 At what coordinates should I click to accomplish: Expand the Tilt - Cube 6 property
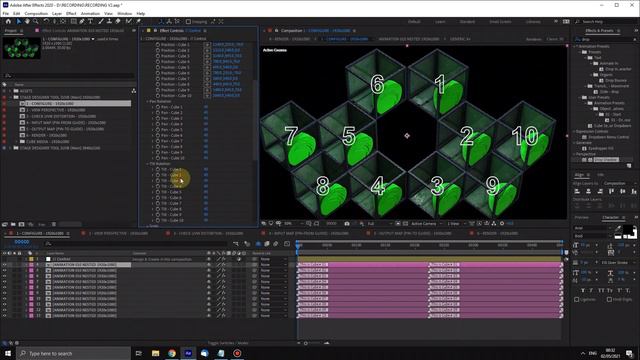point(153,198)
